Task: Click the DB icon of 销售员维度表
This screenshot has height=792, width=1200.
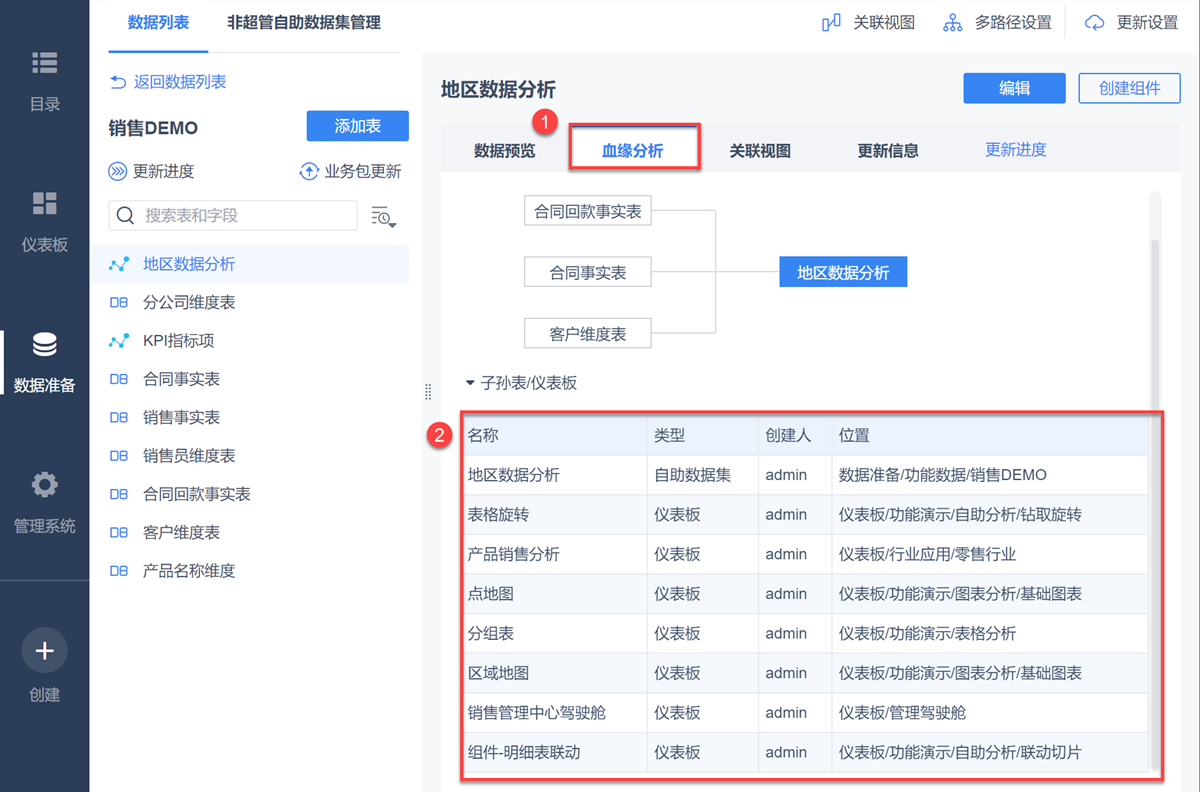Action: click(x=119, y=455)
